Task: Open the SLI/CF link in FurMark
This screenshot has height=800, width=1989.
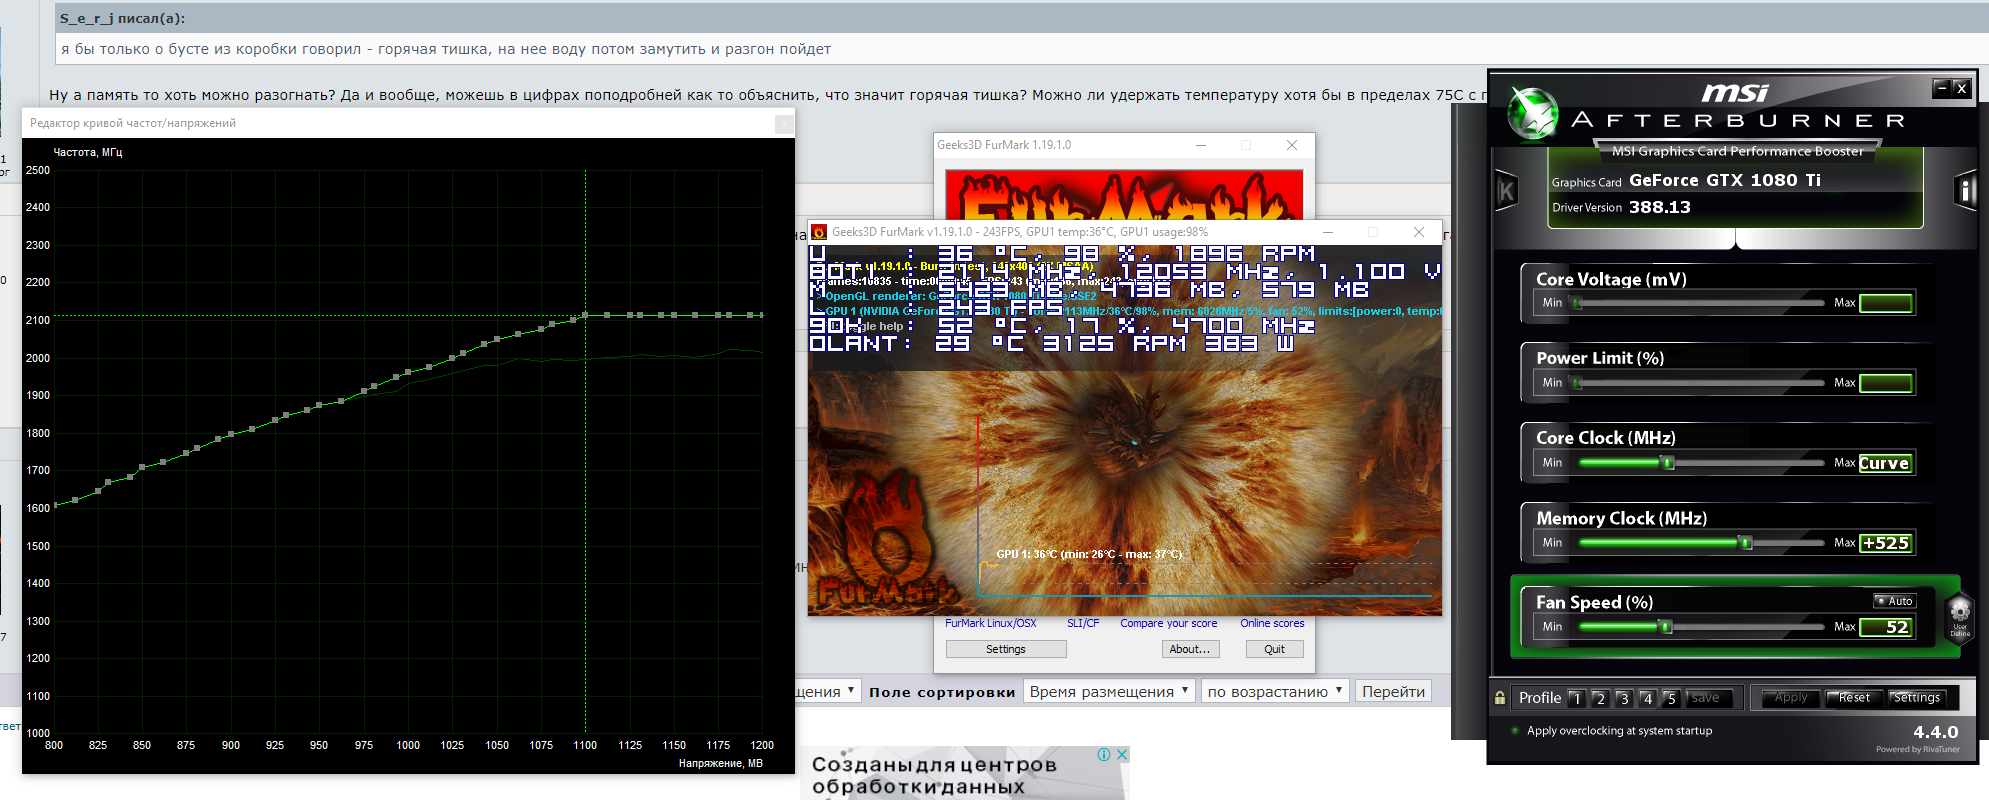Action: (1083, 623)
